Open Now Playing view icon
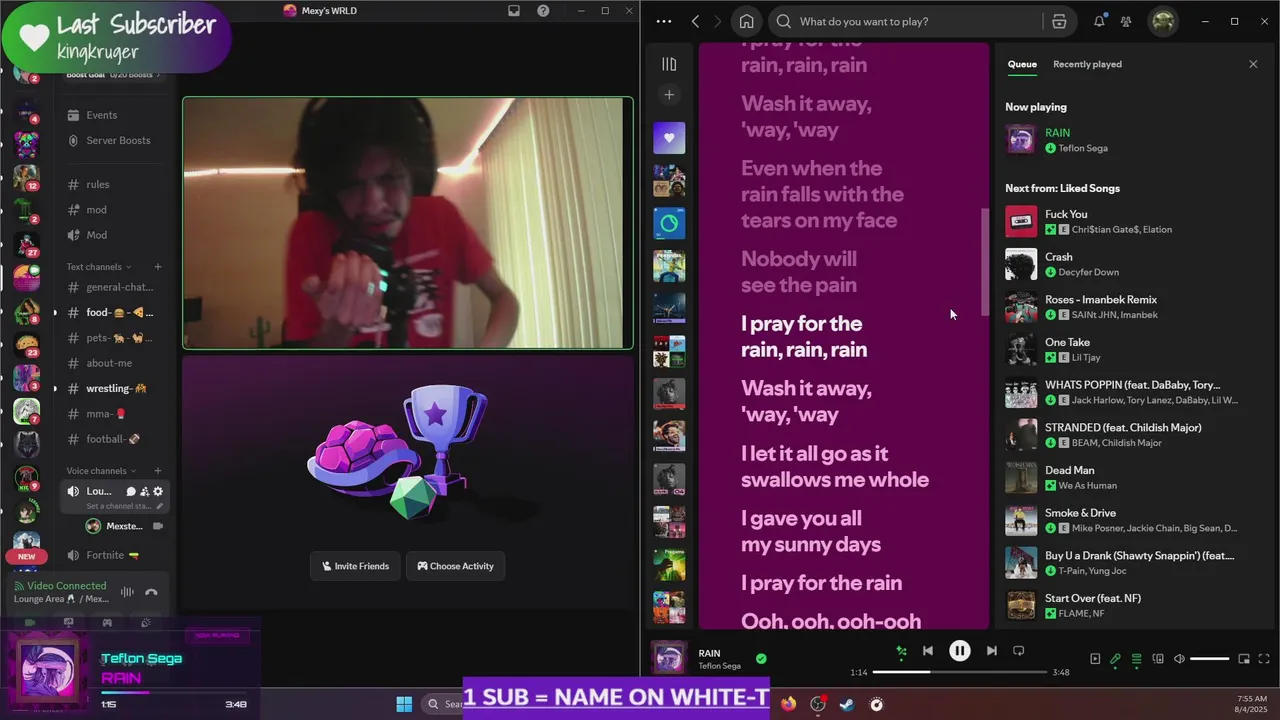The width and height of the screenshot is (1280, 720). tap(1095, 659)
